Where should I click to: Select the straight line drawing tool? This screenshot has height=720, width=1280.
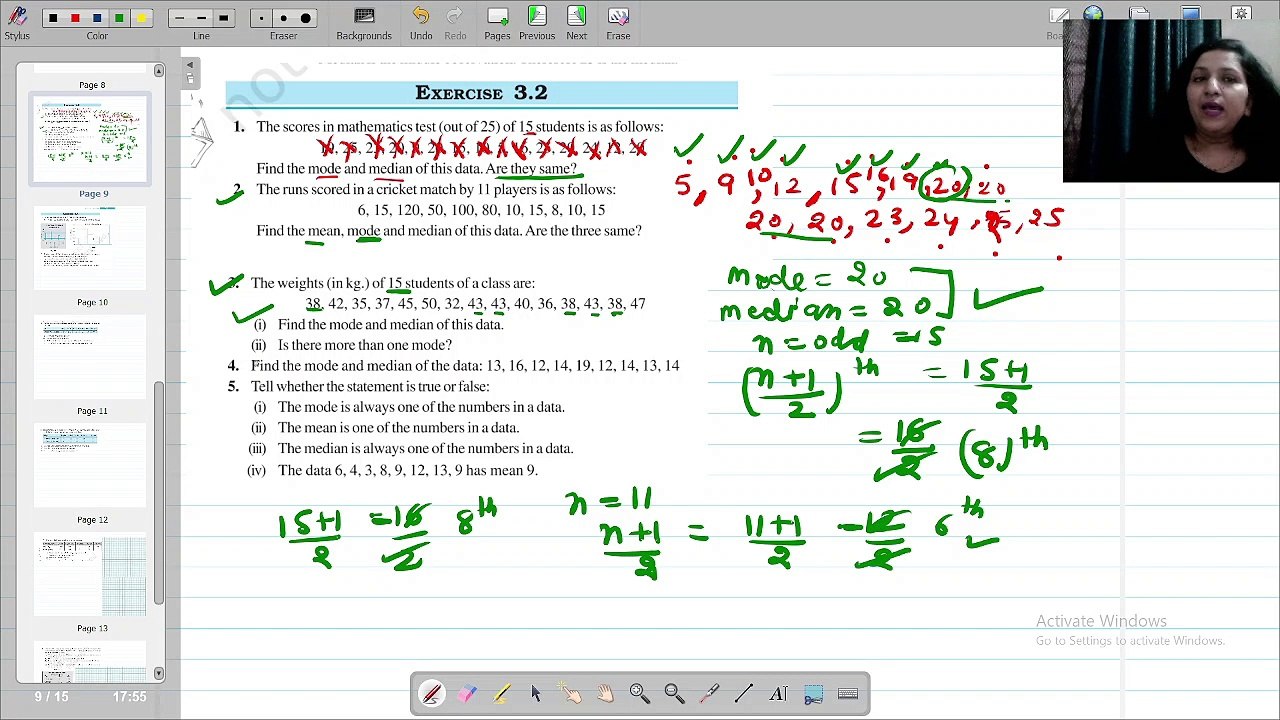[x=743, y=694]
